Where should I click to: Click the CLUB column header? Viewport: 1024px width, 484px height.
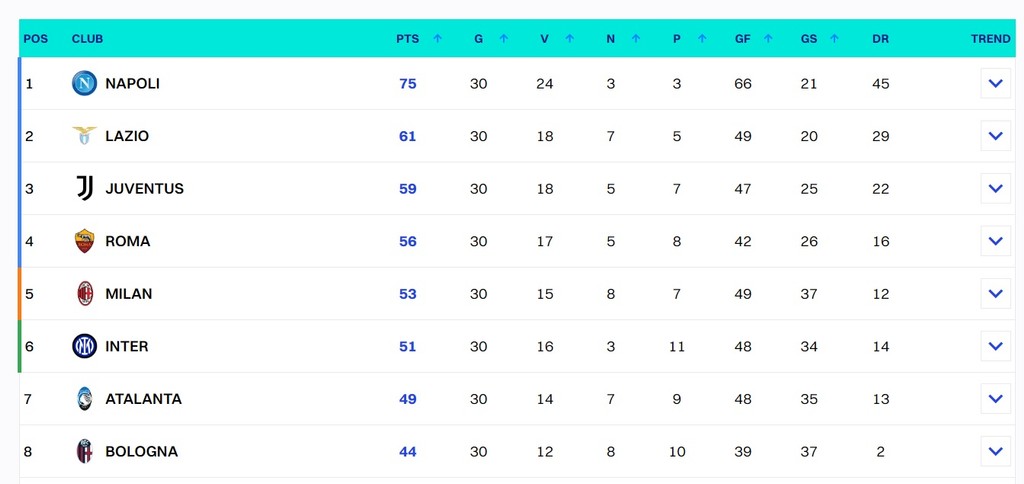(x=87, y=39)
